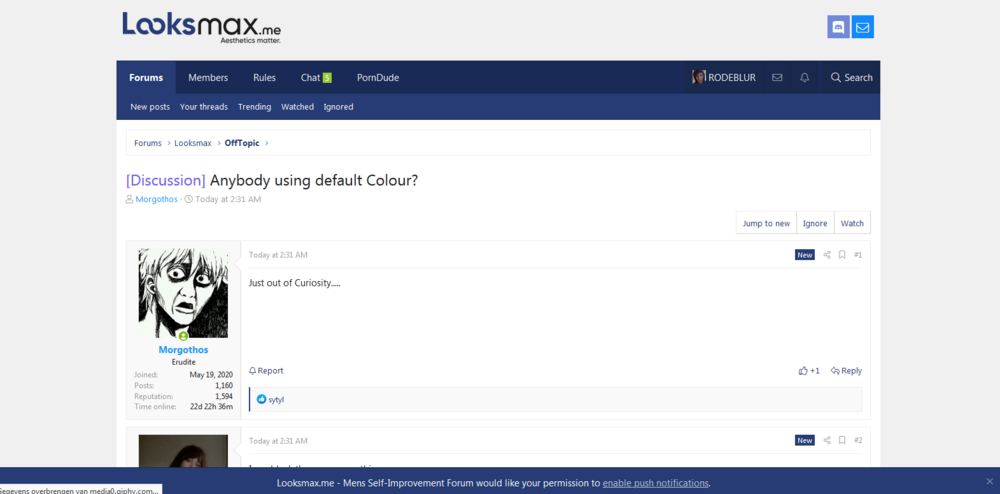Viewport: 1000px width, 494px height.
Task: Click the second poster's avatar
Action: tap(183, 451)
